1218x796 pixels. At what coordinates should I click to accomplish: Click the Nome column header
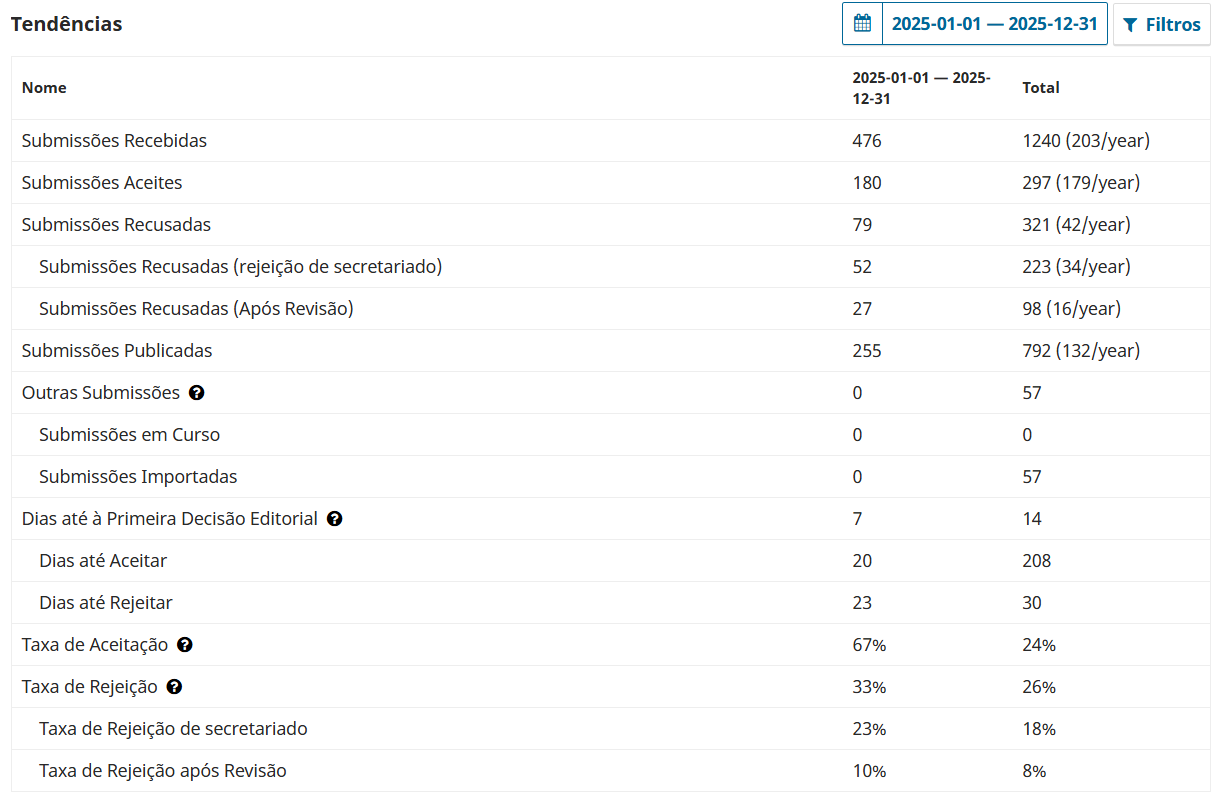pos(44,88)
